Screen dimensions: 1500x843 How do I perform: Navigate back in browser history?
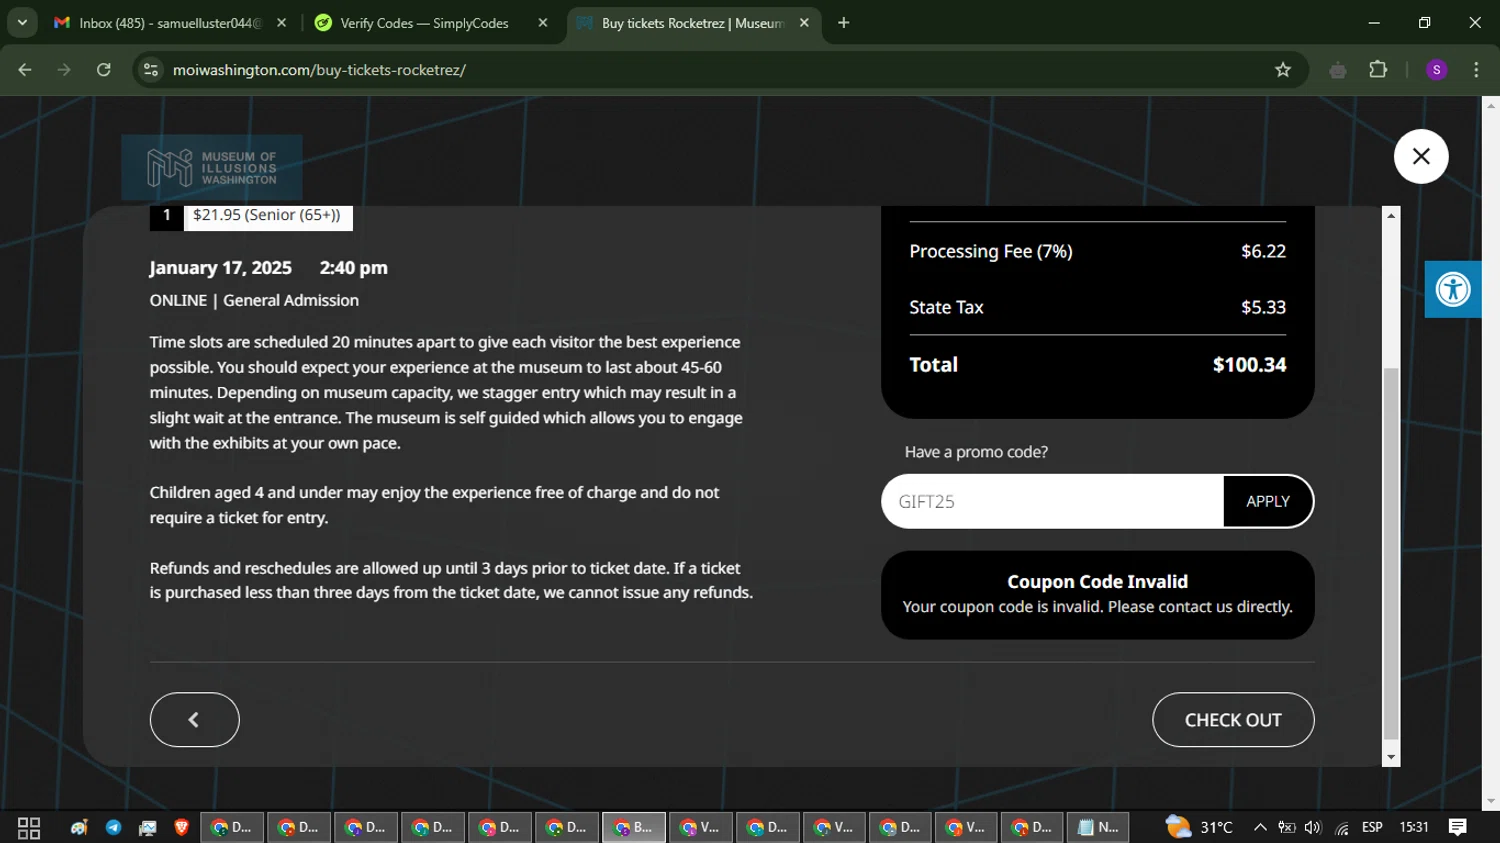25,70
